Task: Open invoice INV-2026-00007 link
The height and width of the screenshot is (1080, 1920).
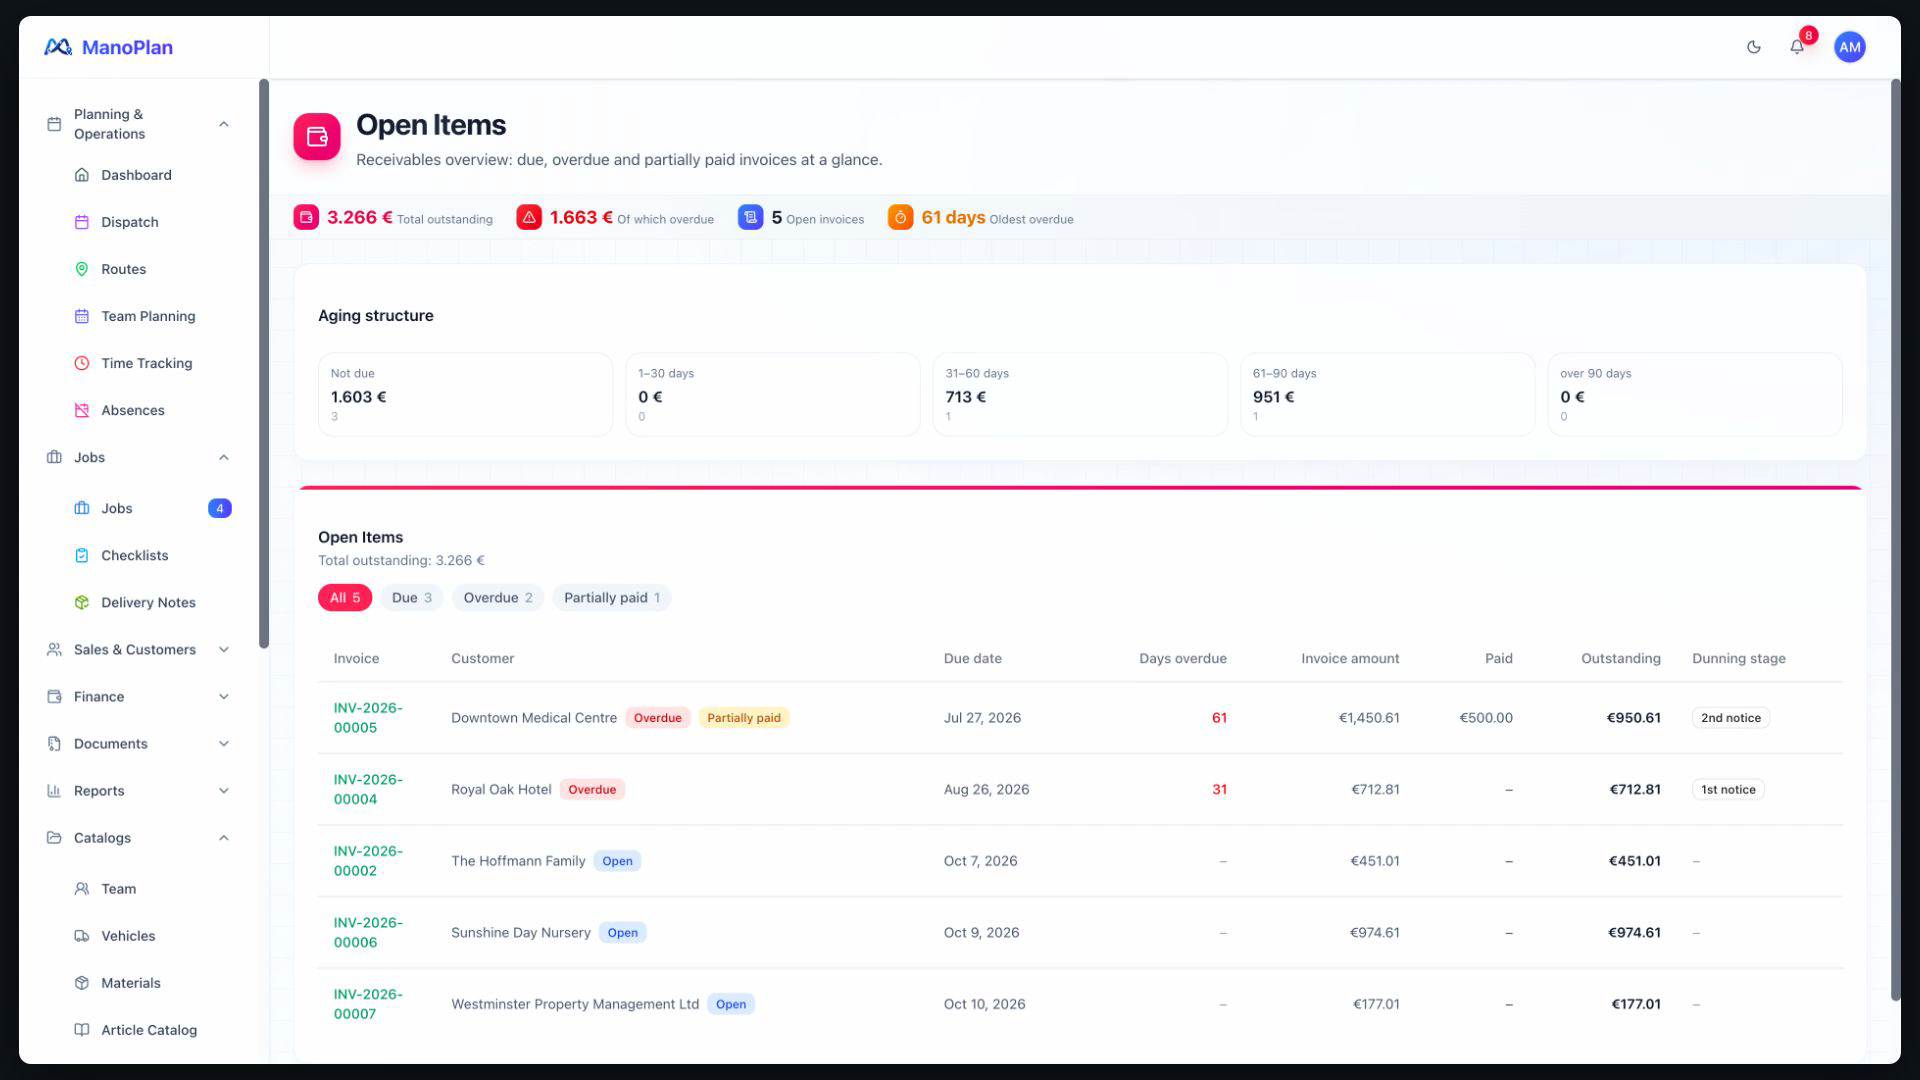Action: tap(368, 1004)
